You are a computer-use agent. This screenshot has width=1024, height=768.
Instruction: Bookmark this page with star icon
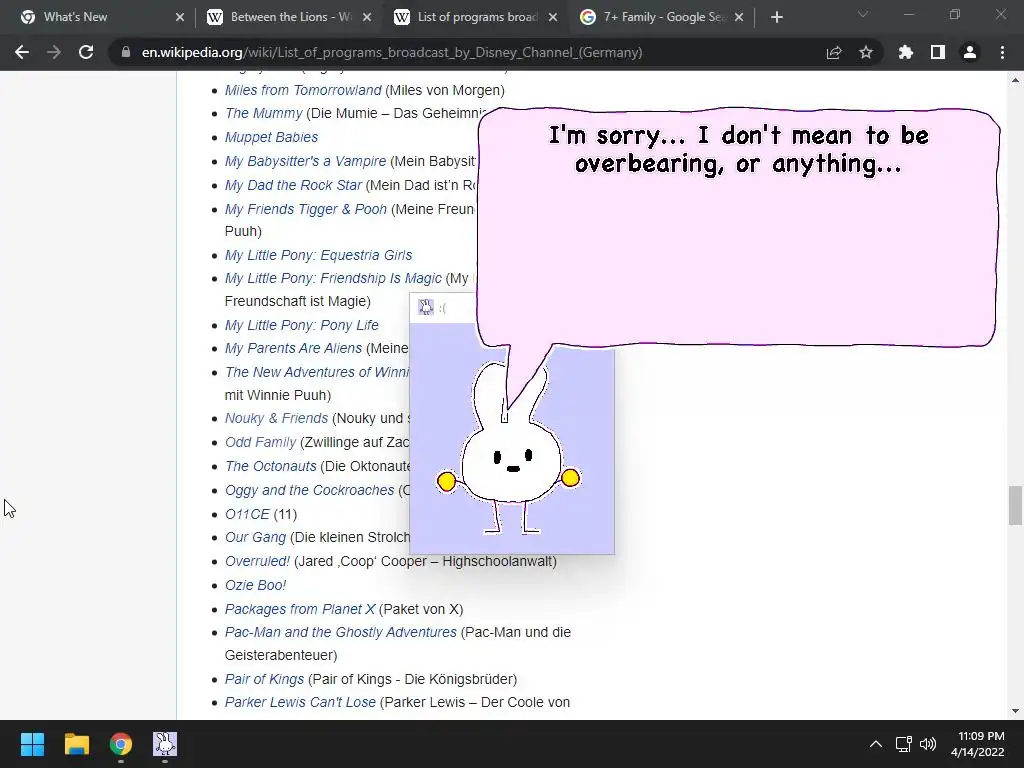tap(866, 52)
